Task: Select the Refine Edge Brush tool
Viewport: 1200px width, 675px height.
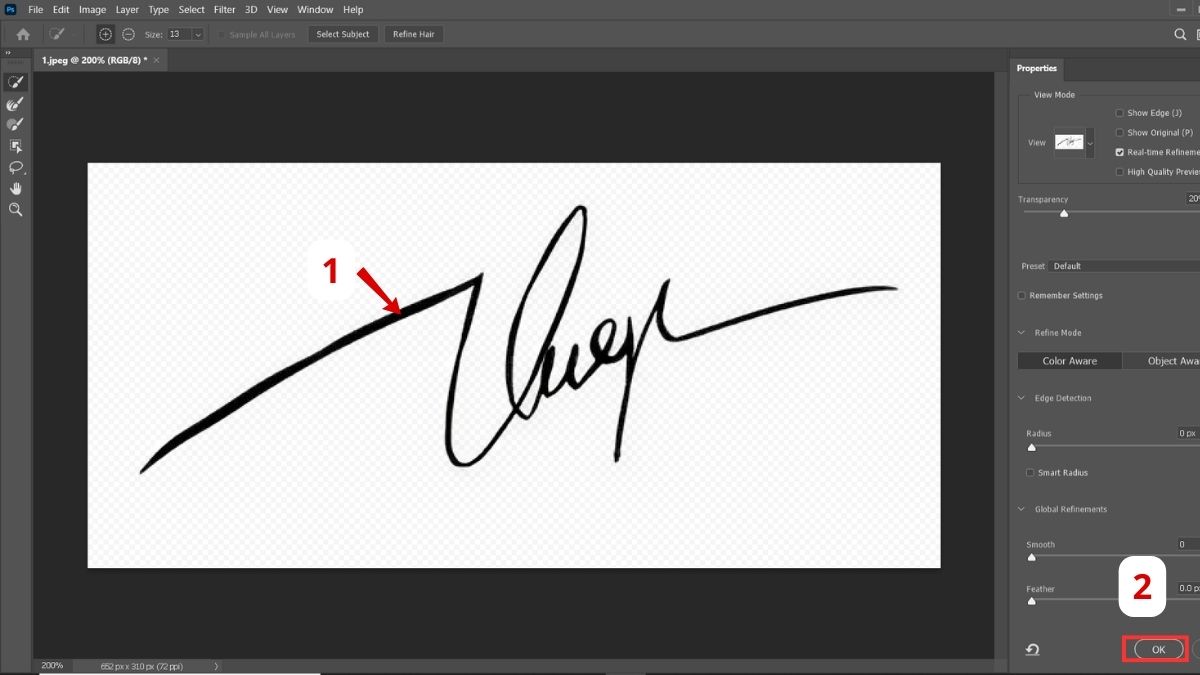Action: pos(14,104)
